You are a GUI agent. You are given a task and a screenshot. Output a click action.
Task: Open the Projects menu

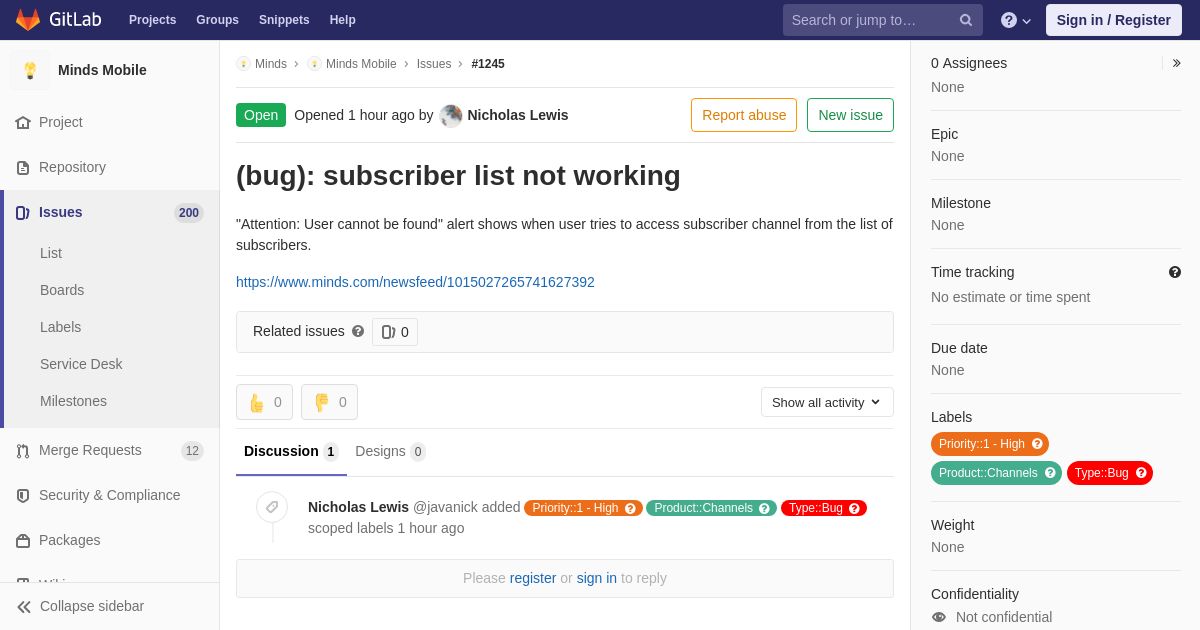(152, 20)
